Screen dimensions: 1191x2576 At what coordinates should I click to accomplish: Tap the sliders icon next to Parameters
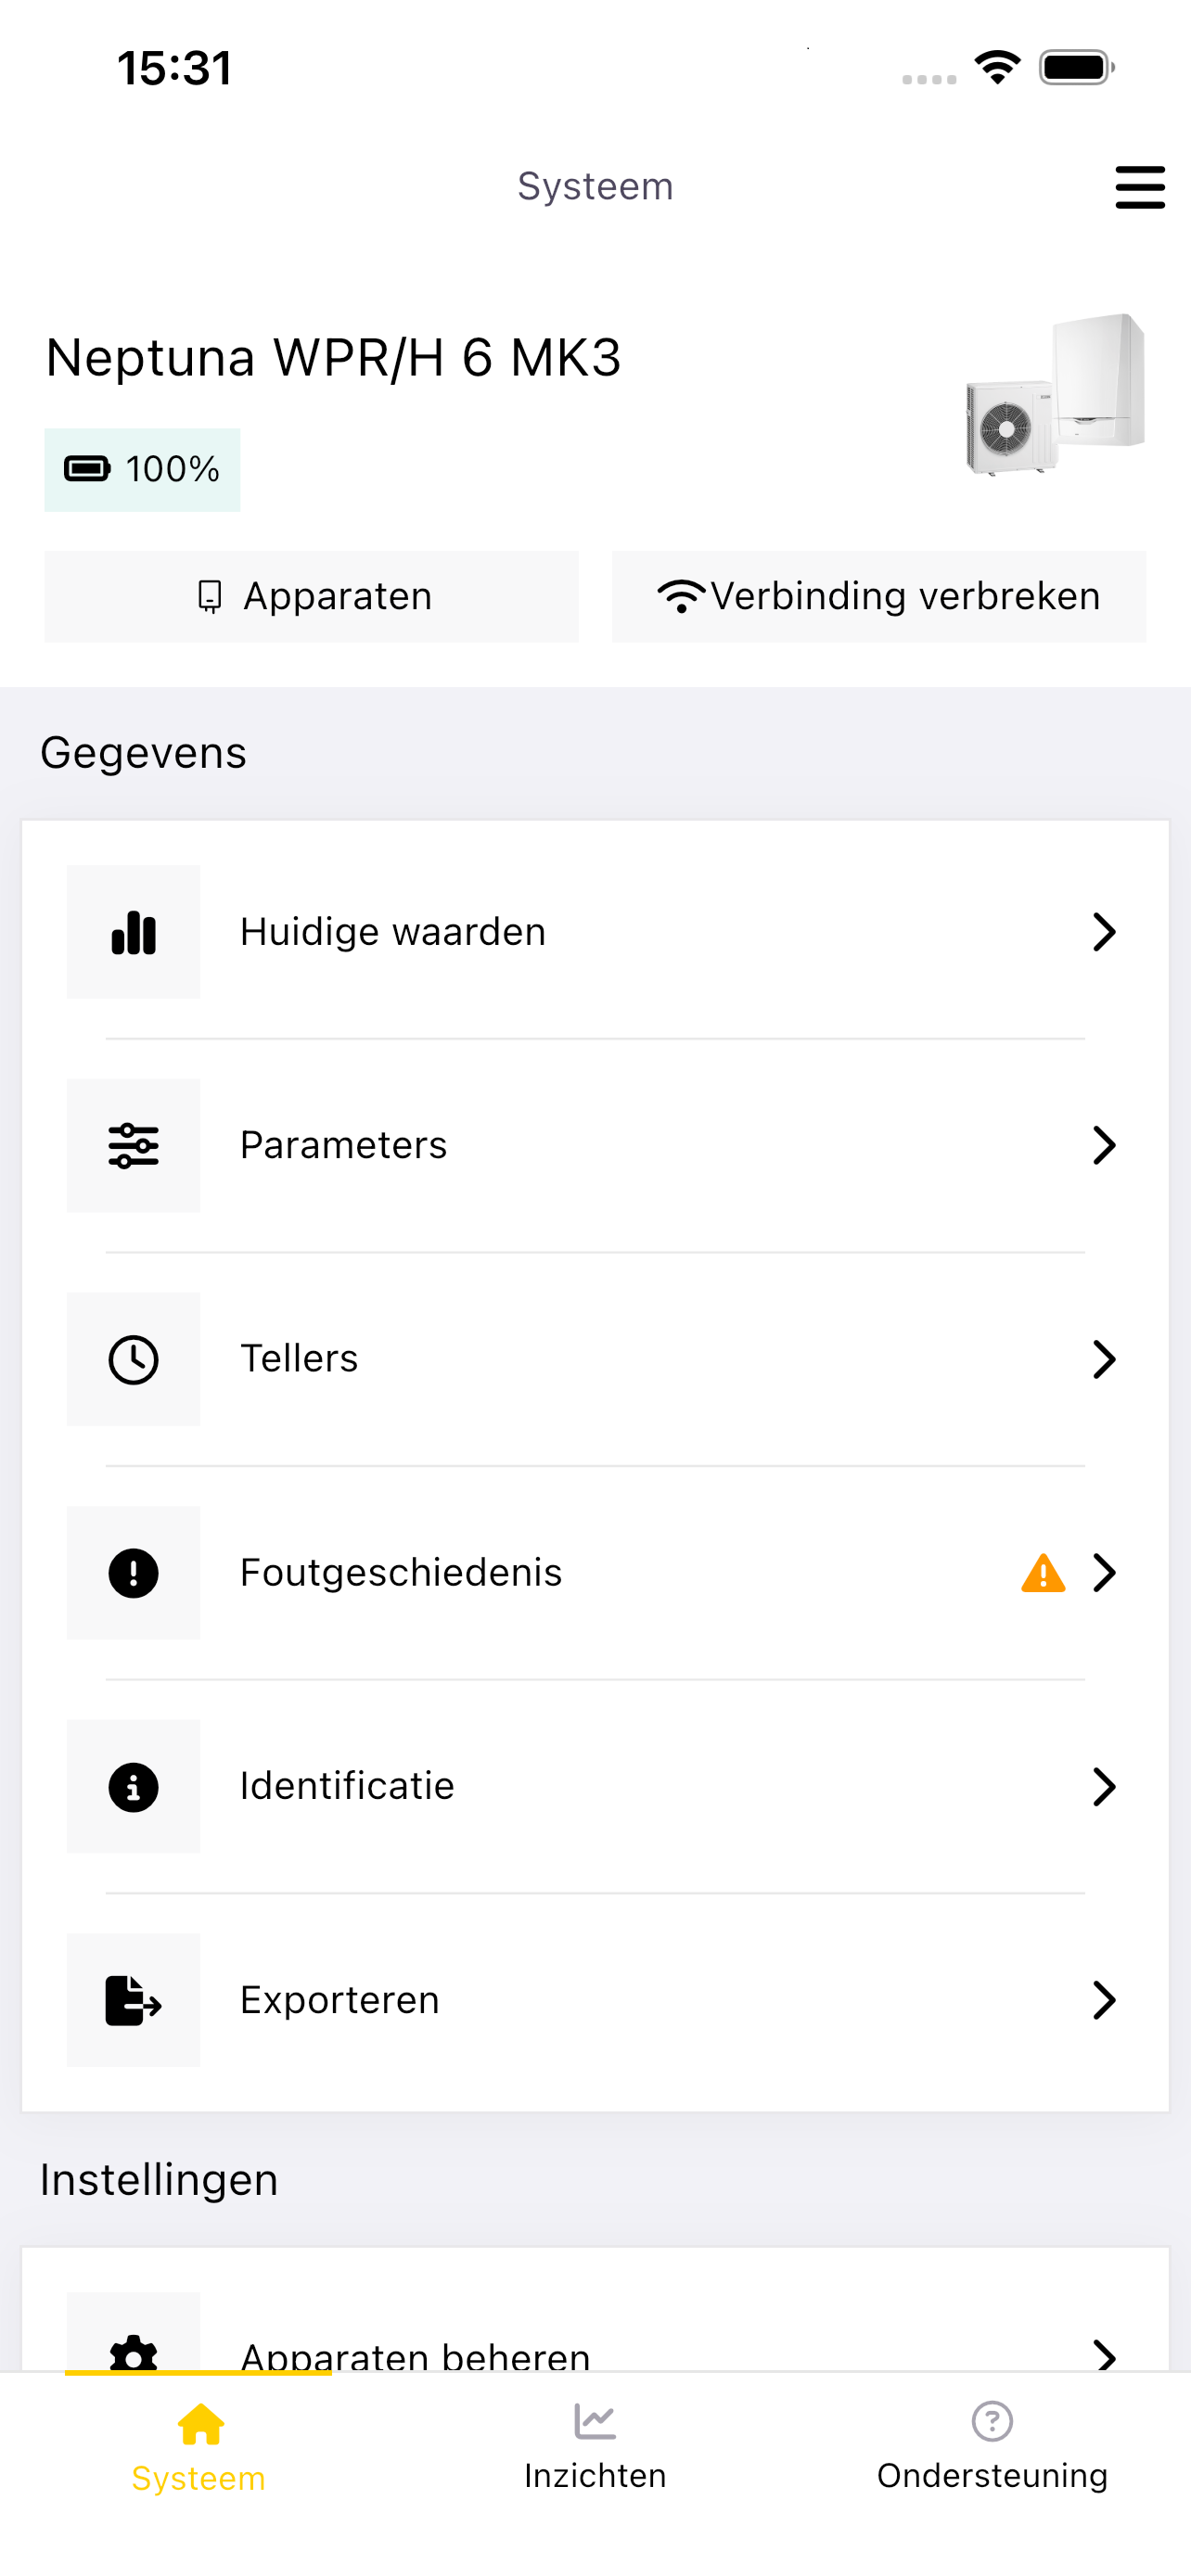[x=133, y=1145]
